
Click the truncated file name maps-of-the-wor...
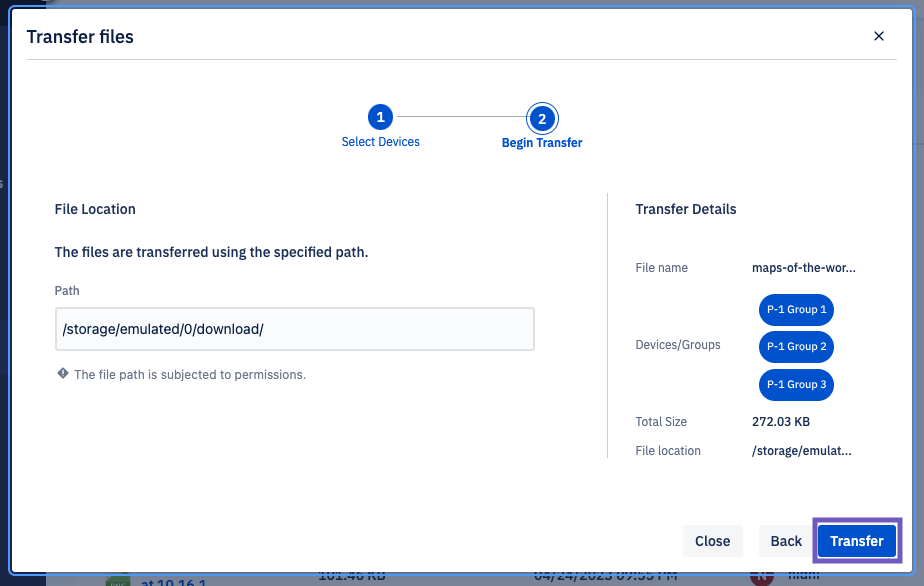803,268
